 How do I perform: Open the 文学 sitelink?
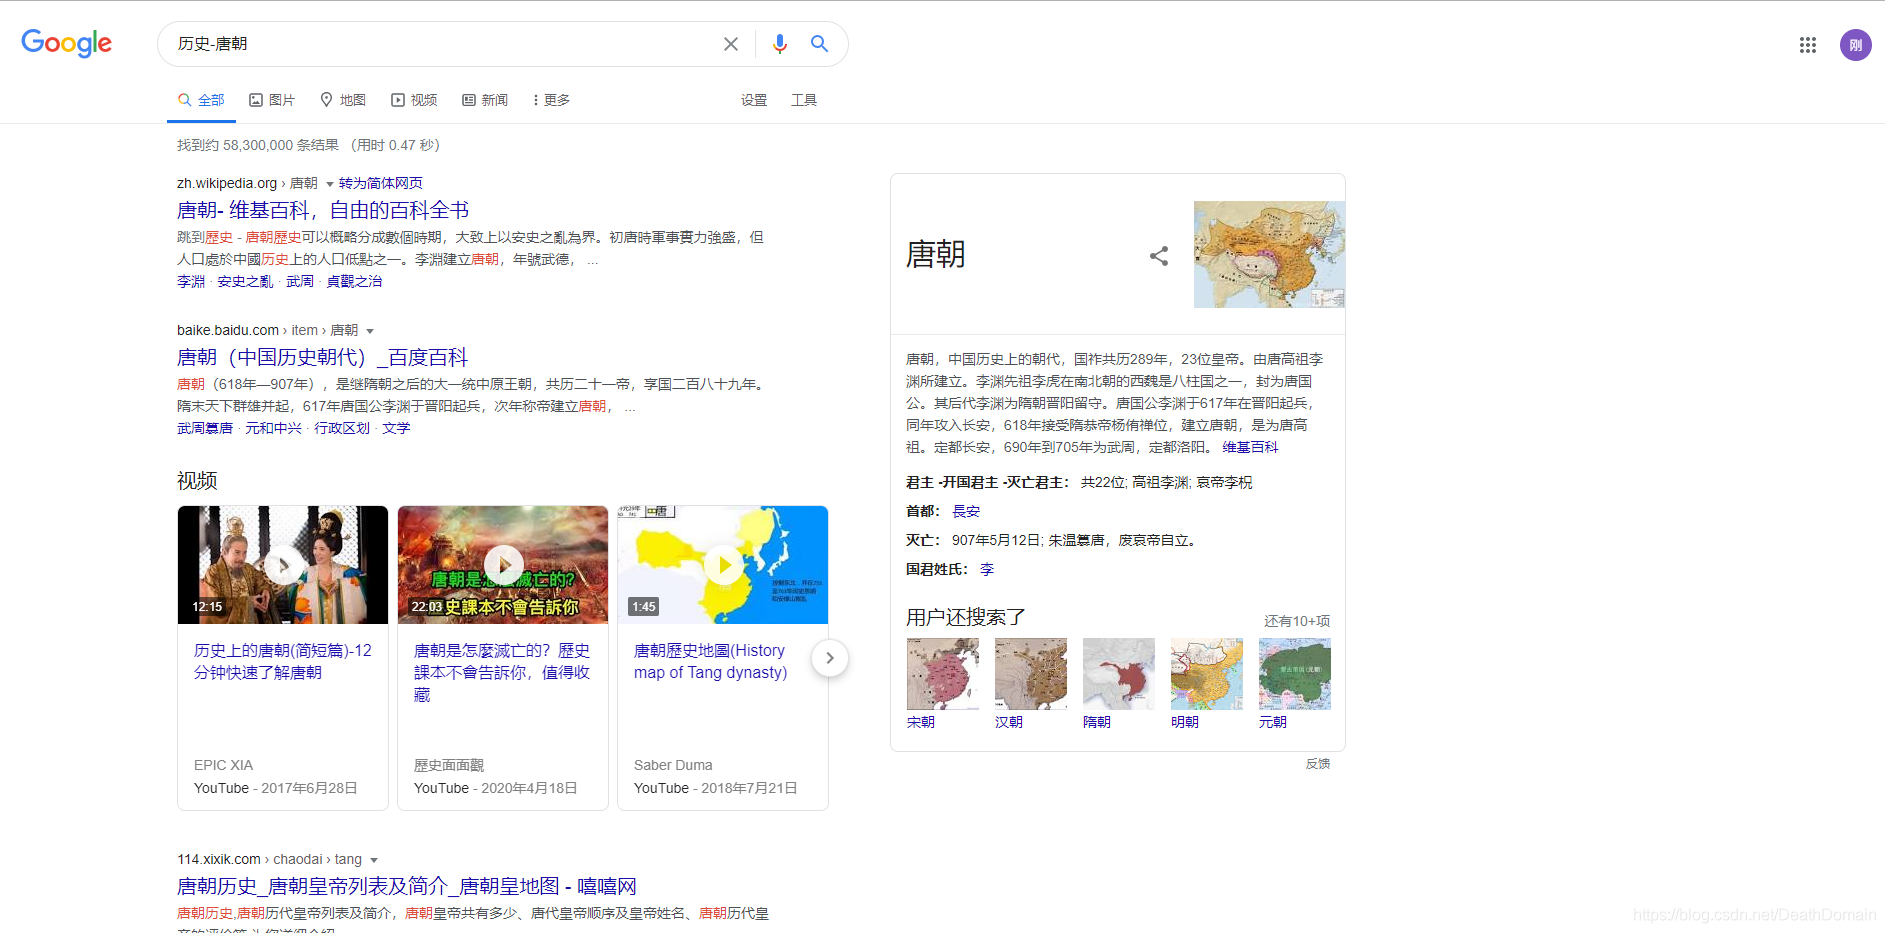(396, 428)
